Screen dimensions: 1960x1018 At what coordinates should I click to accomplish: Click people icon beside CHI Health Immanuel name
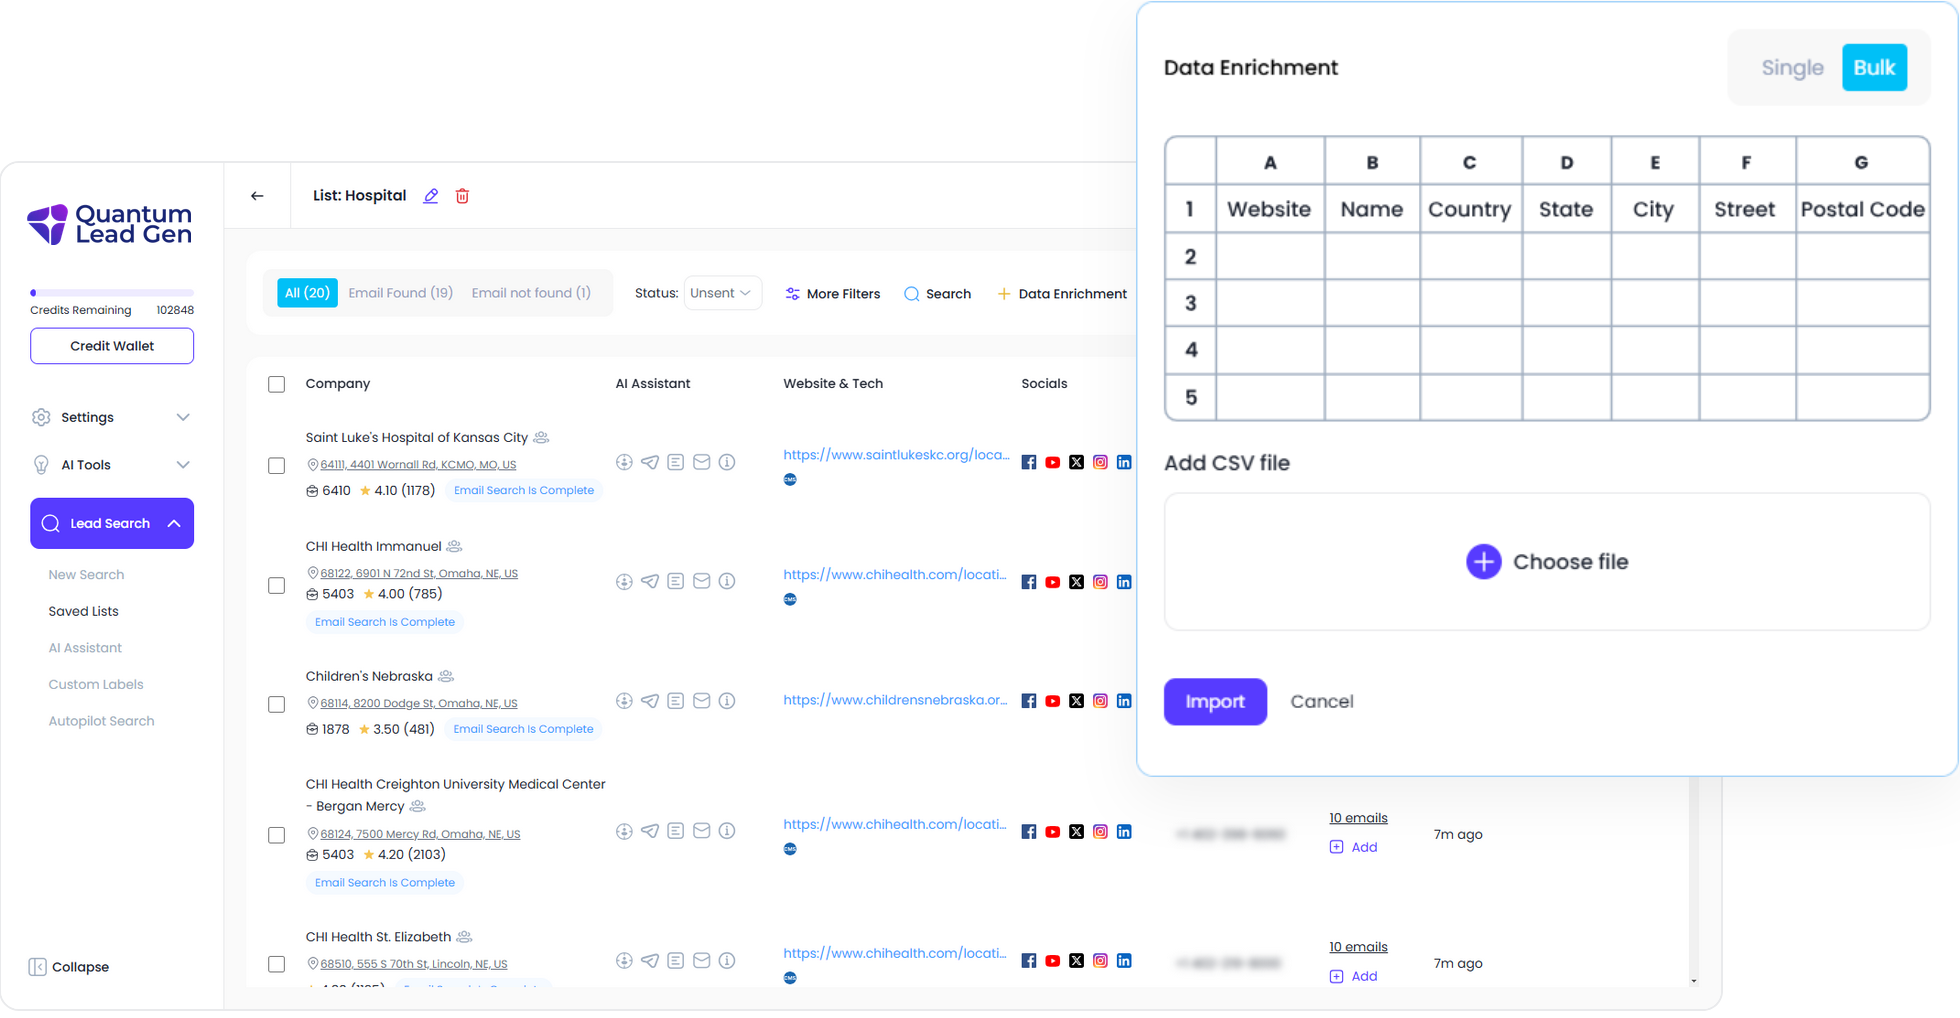[x=454, y=547]
